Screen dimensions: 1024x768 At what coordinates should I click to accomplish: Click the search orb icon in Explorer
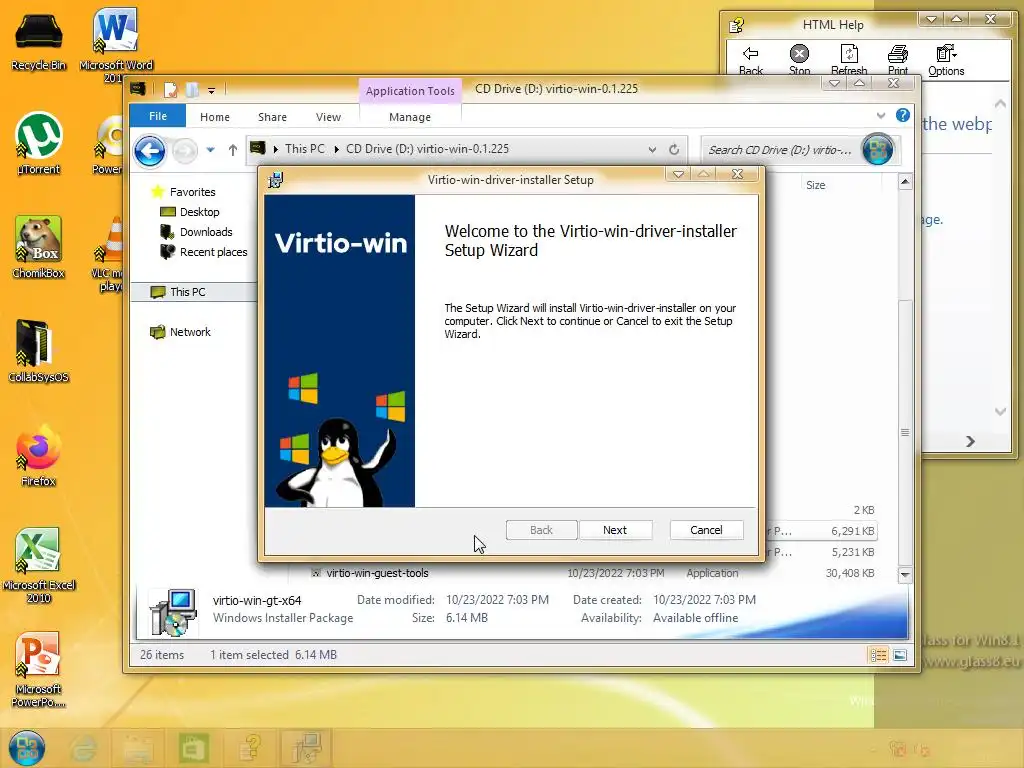pyautogui.click(x=878, y=150)
